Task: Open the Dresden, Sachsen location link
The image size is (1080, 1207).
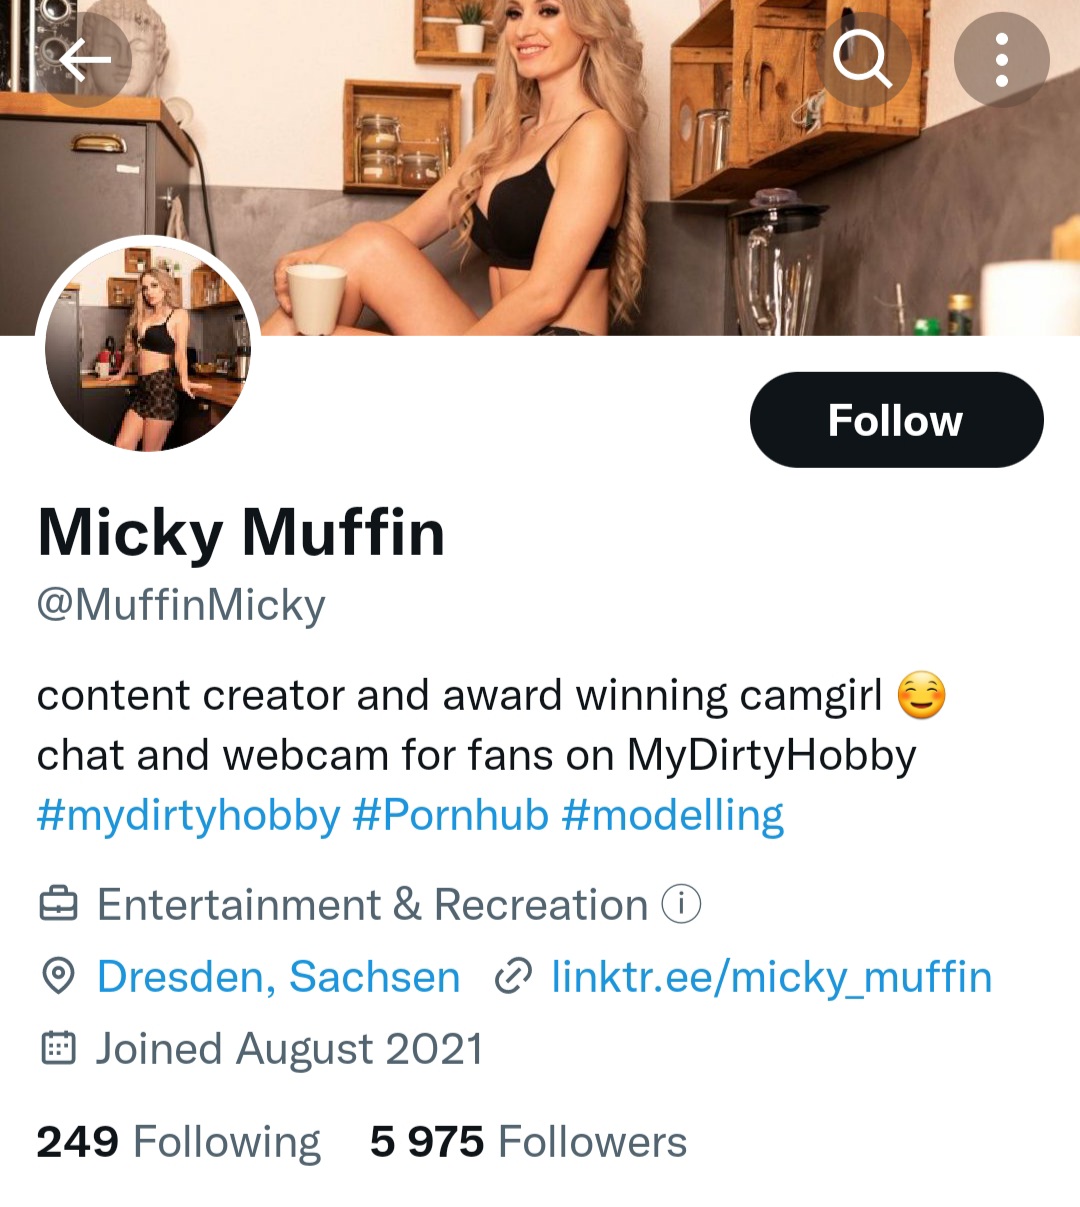Action: pyautogui.click(x=278, y=976)
